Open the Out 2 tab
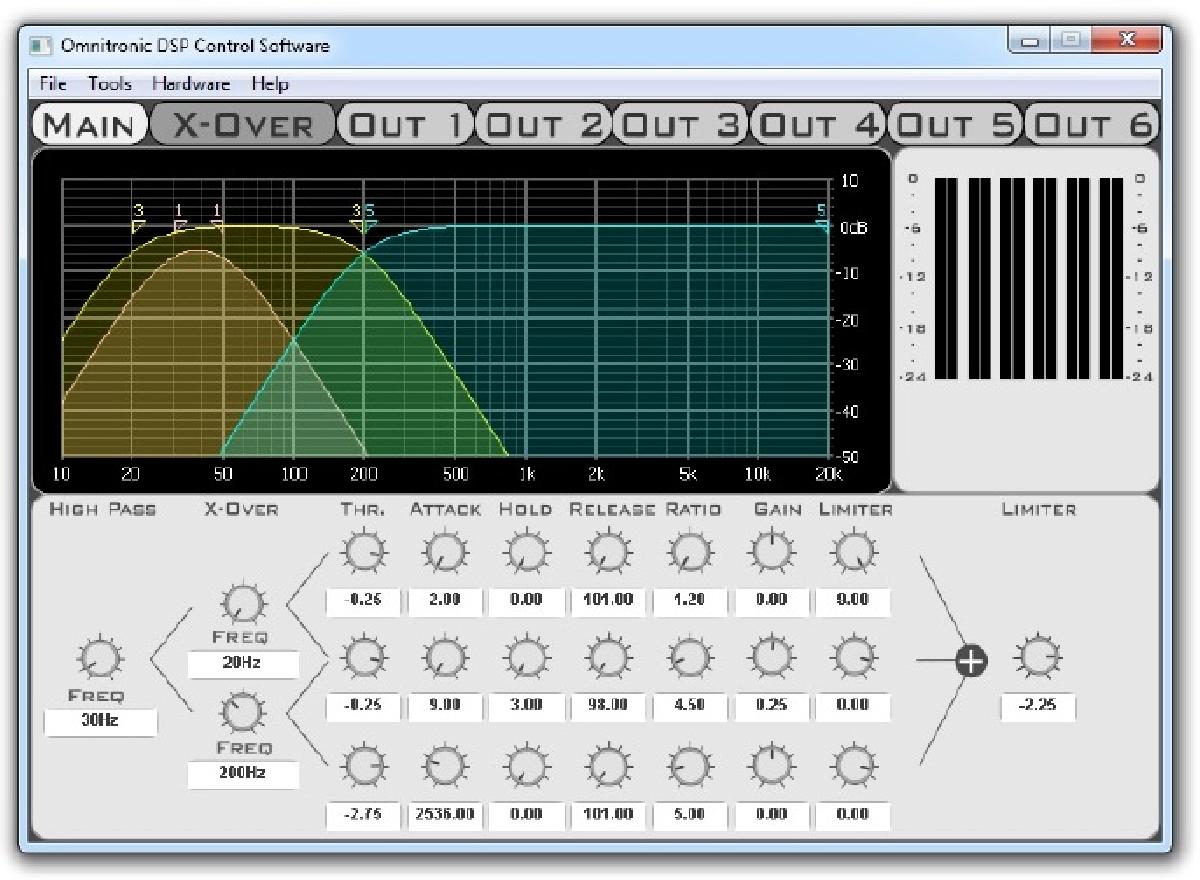Image resolution: width=1200 pixels, height=880 pixels. pyautogui.click(x=543, y=125)
